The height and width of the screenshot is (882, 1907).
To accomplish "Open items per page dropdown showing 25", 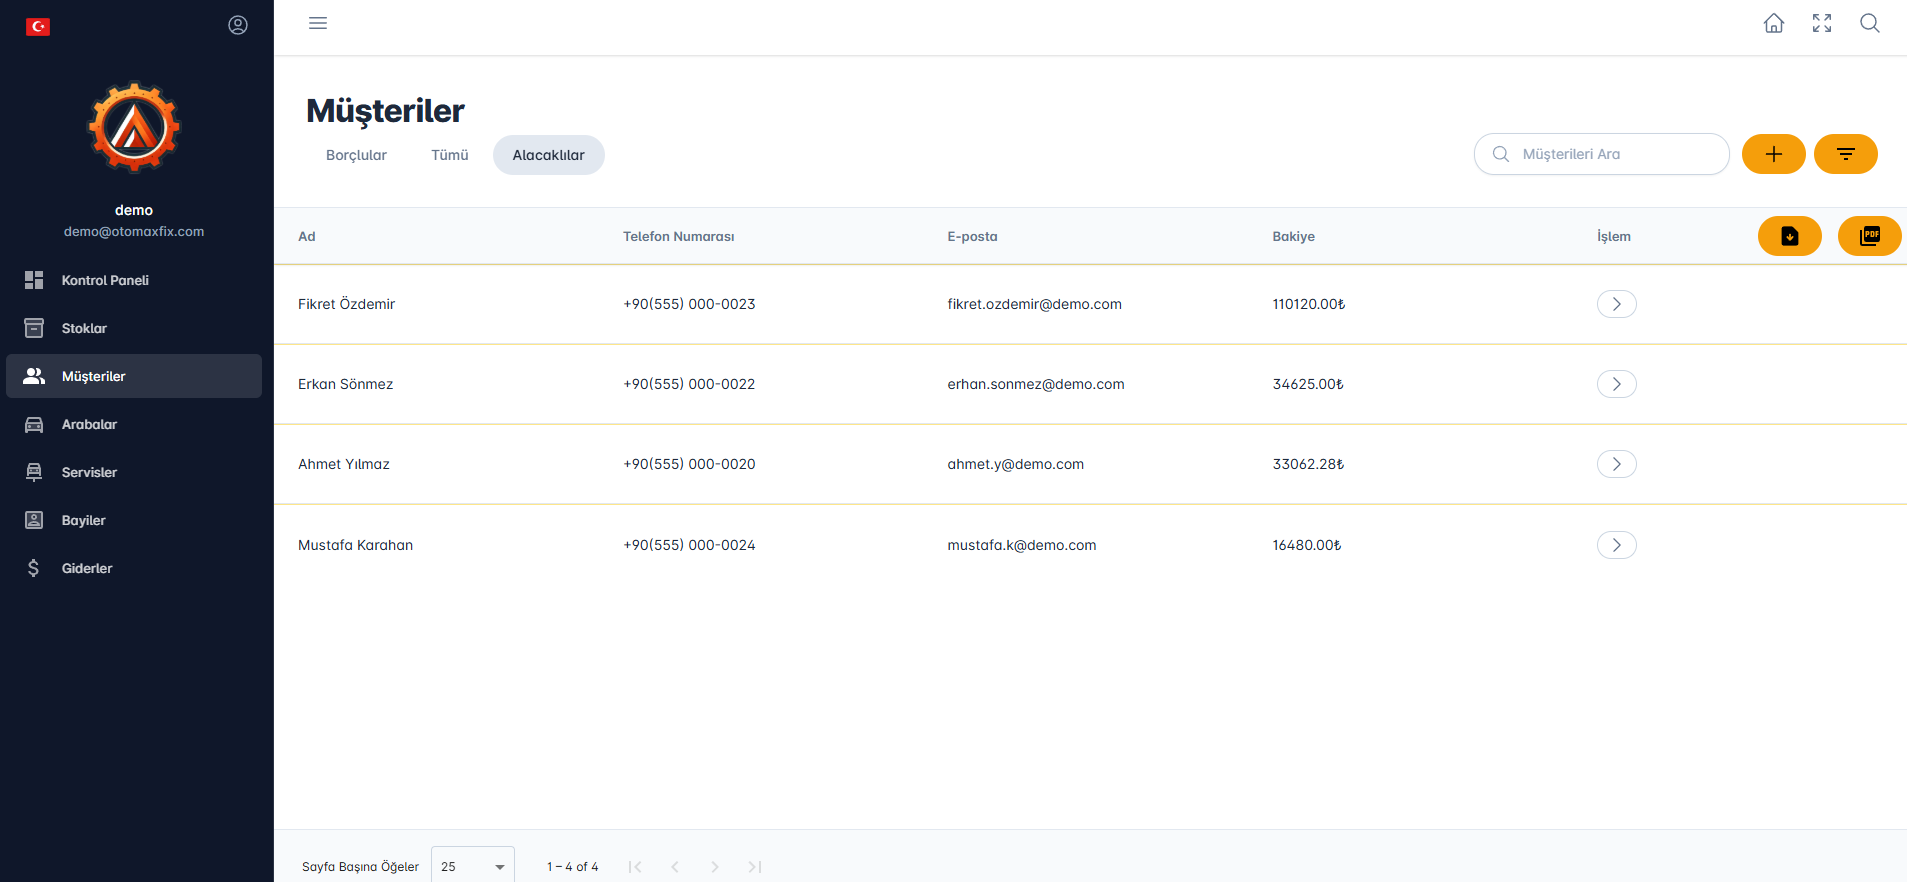I will [x=473, y=866].
